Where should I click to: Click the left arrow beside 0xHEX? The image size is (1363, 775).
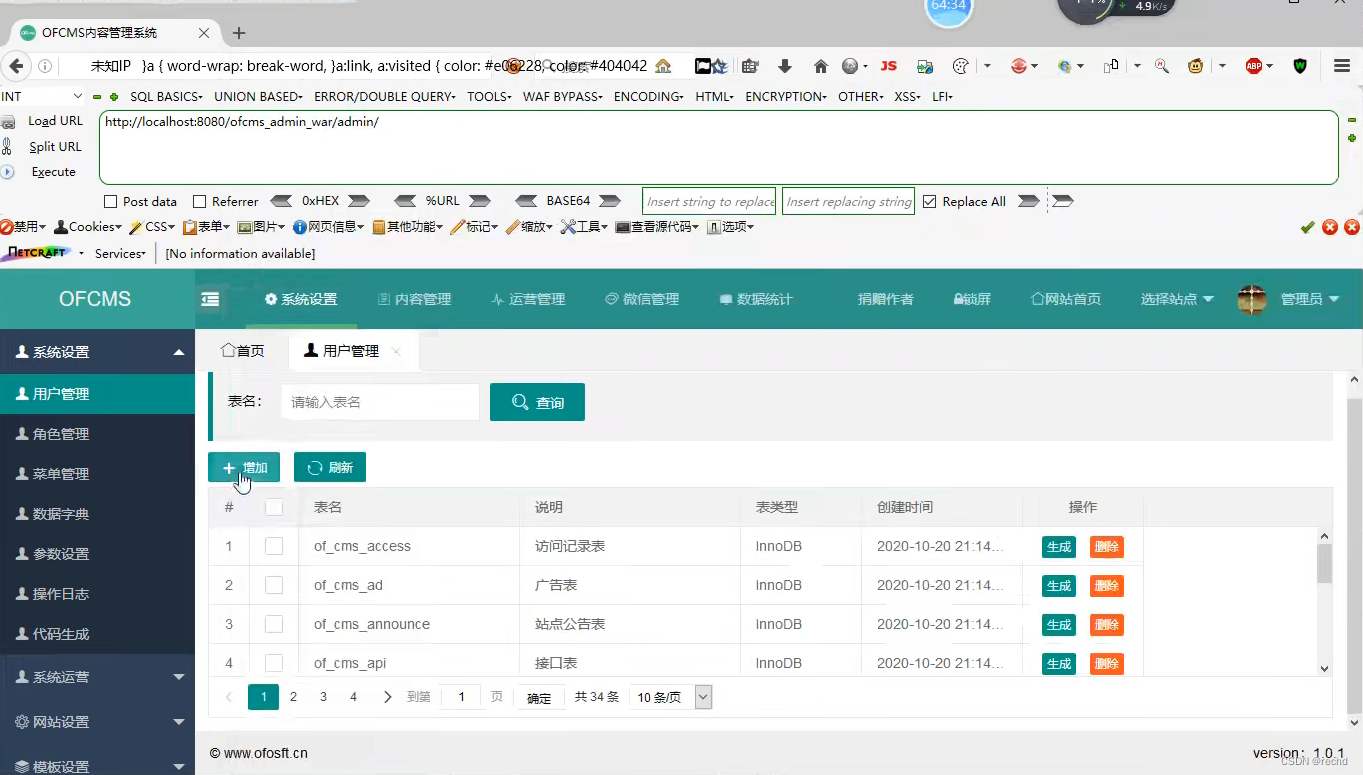[x=281, y=201]
